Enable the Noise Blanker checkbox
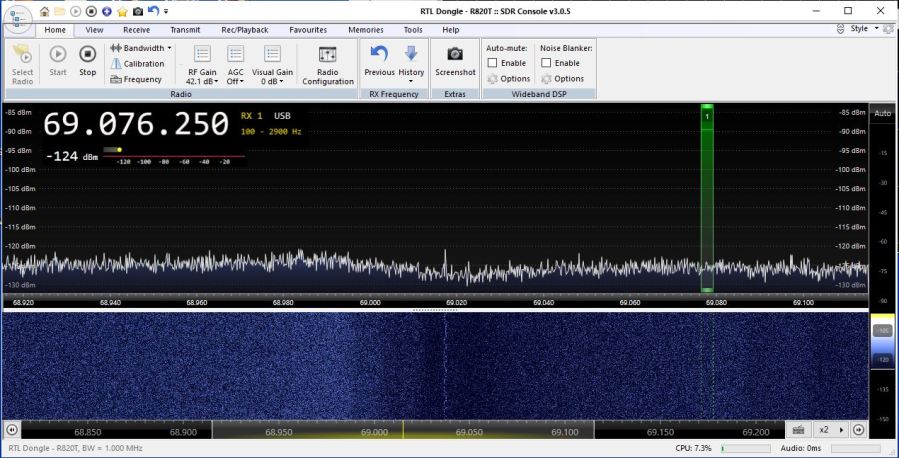Viewport: 899px width, 458px height. [x=546, y=63]
